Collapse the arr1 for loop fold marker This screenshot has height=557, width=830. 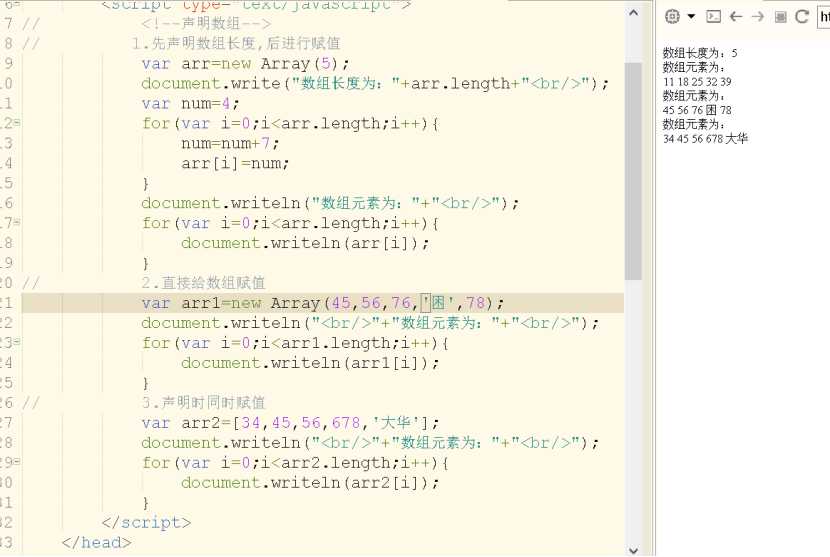coord(17,343)
